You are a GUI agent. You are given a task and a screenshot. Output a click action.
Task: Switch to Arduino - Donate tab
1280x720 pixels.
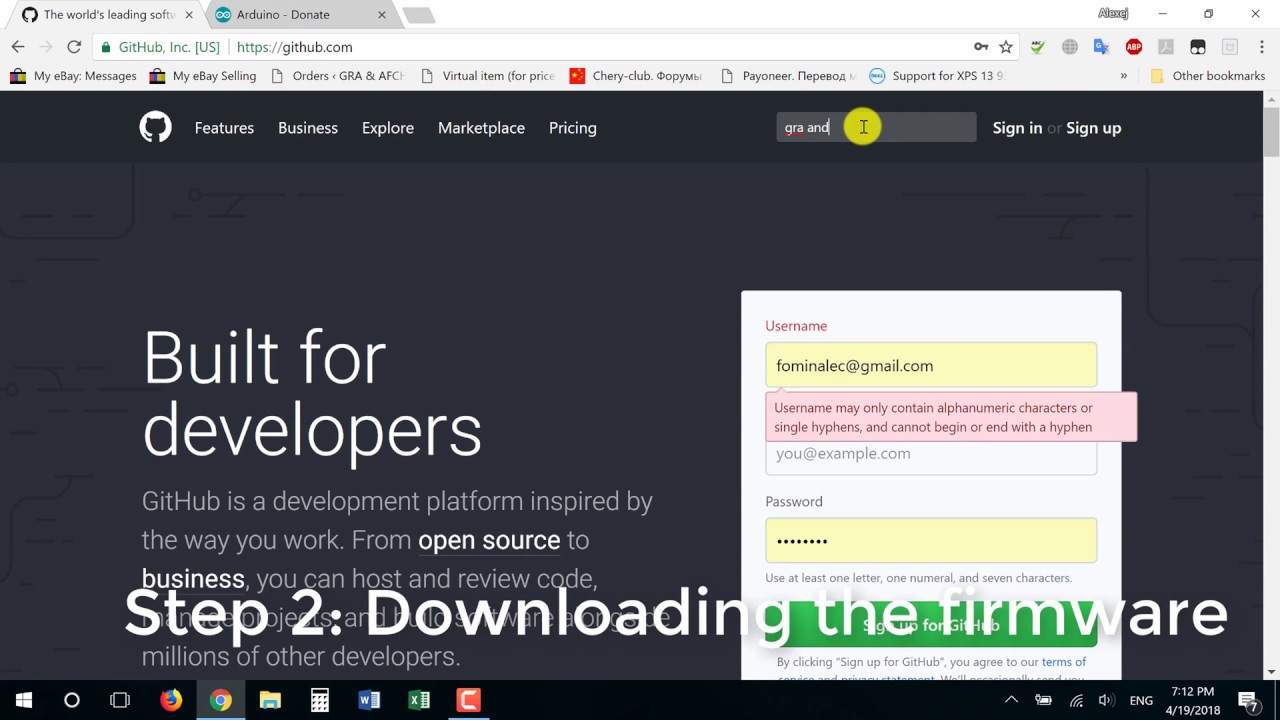click(298, 15)
